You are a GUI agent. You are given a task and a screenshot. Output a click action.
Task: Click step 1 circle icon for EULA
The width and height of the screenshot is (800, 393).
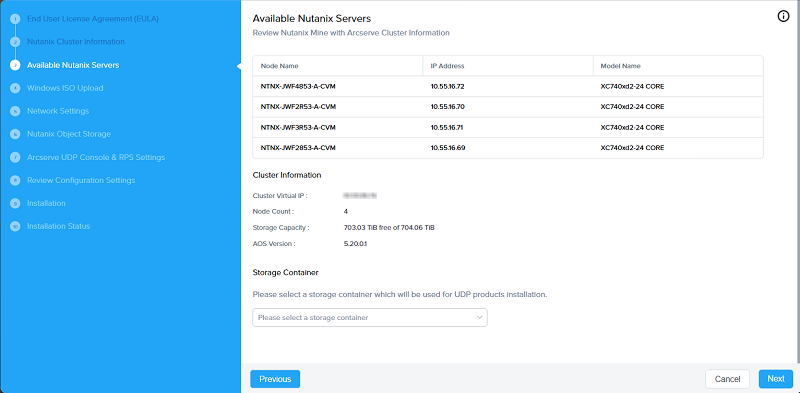[15, 19]
